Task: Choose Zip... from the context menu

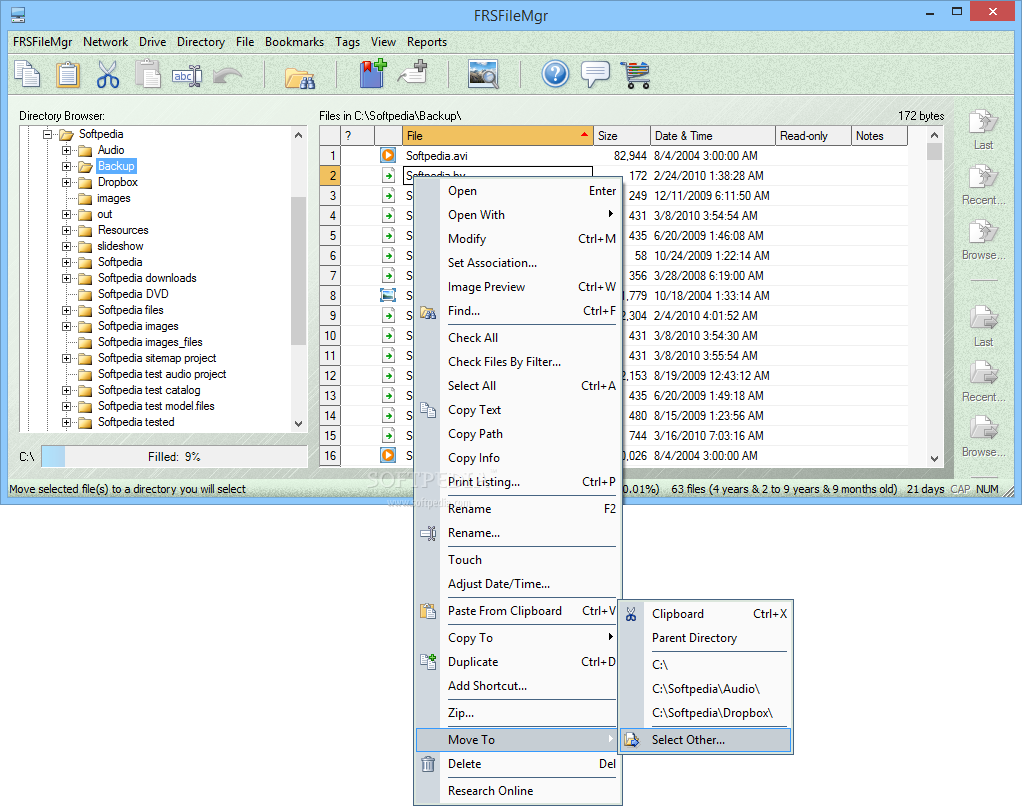Action: pyautogui.click(x=518, y=713)
